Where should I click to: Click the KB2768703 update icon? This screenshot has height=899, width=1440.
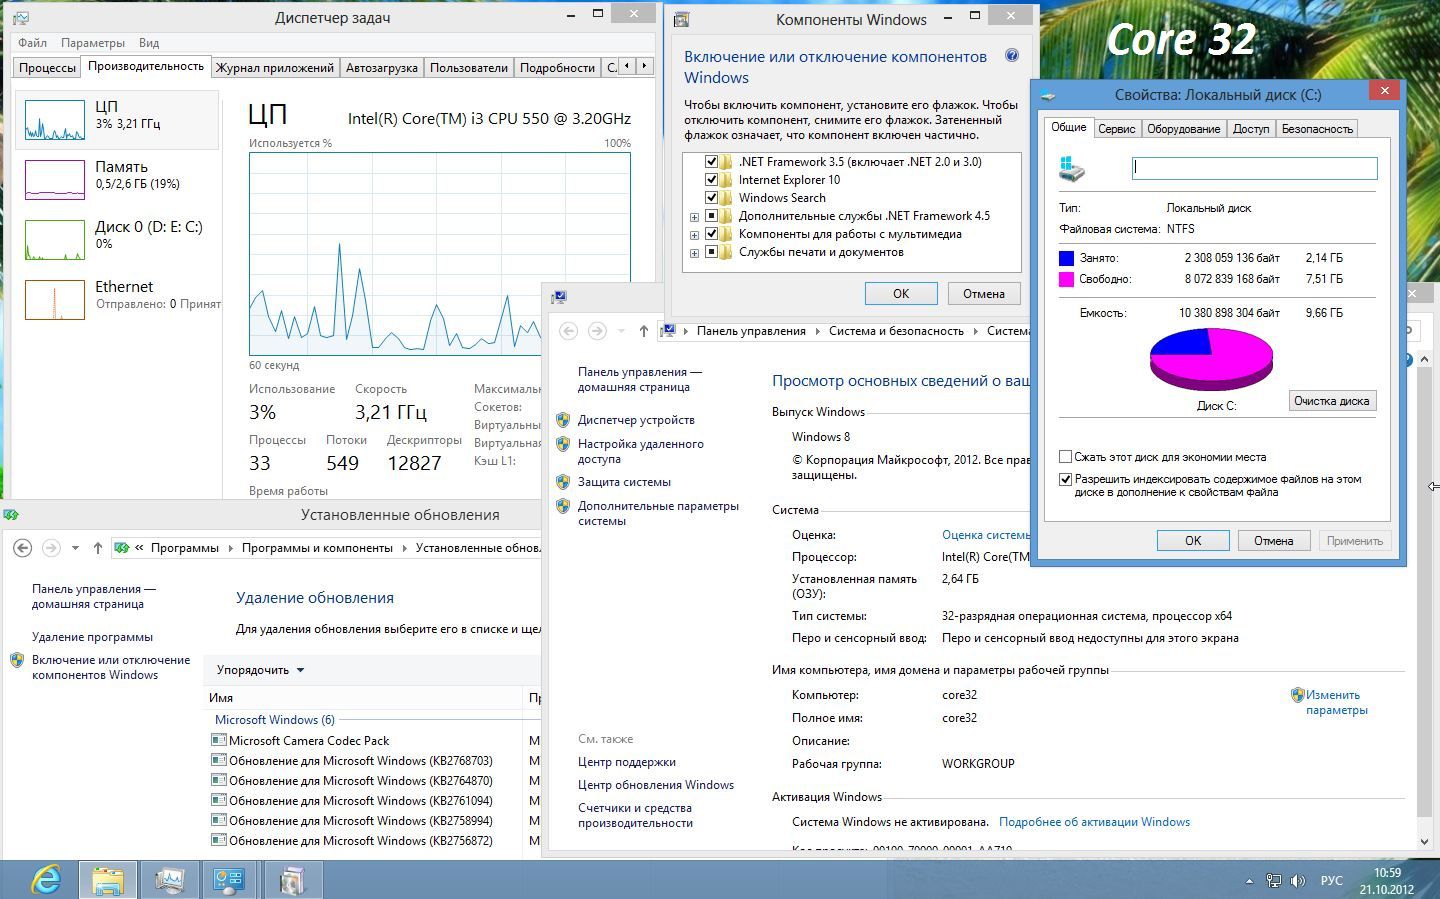click(x=218, y=760)
